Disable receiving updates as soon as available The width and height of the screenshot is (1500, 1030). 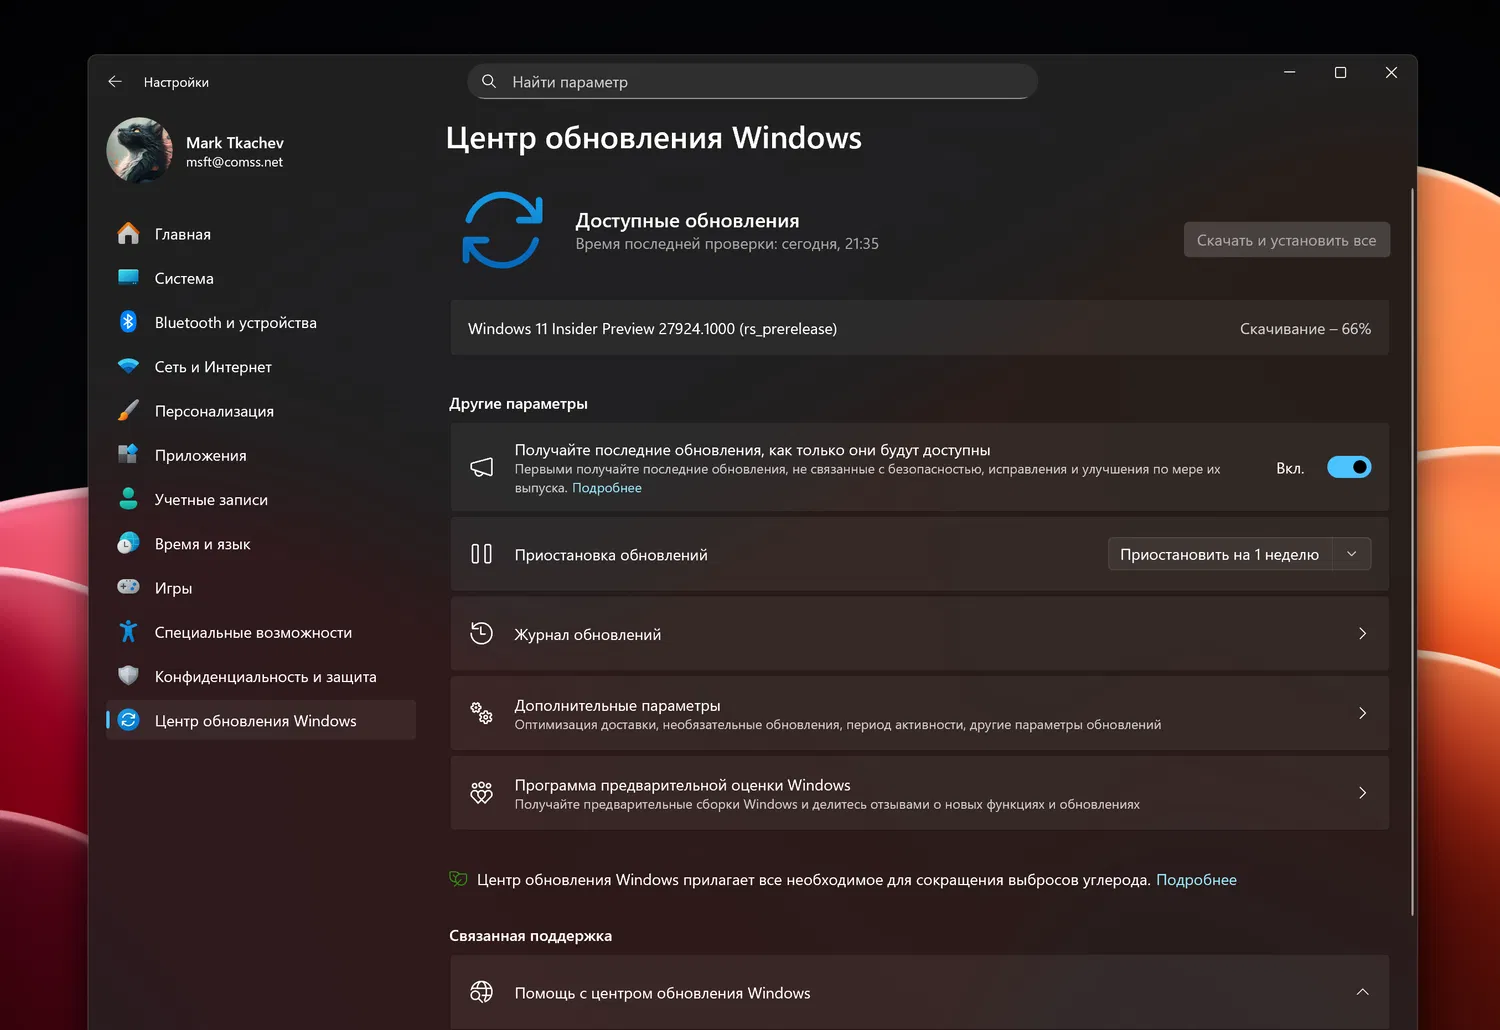1349,467
